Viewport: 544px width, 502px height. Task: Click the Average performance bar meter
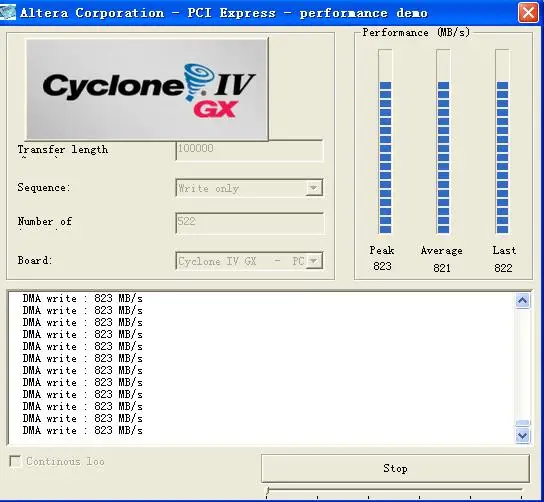pos(443,141)
